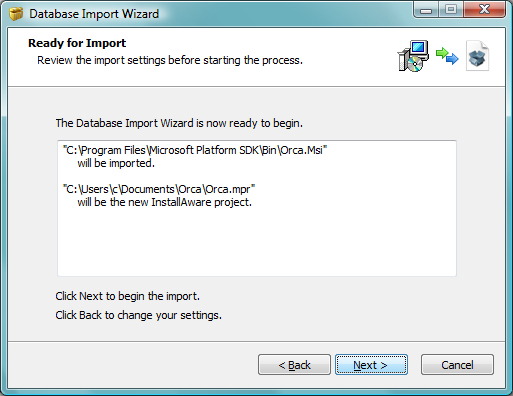Click "Review the import settings" subtitle text

[170, 60]
